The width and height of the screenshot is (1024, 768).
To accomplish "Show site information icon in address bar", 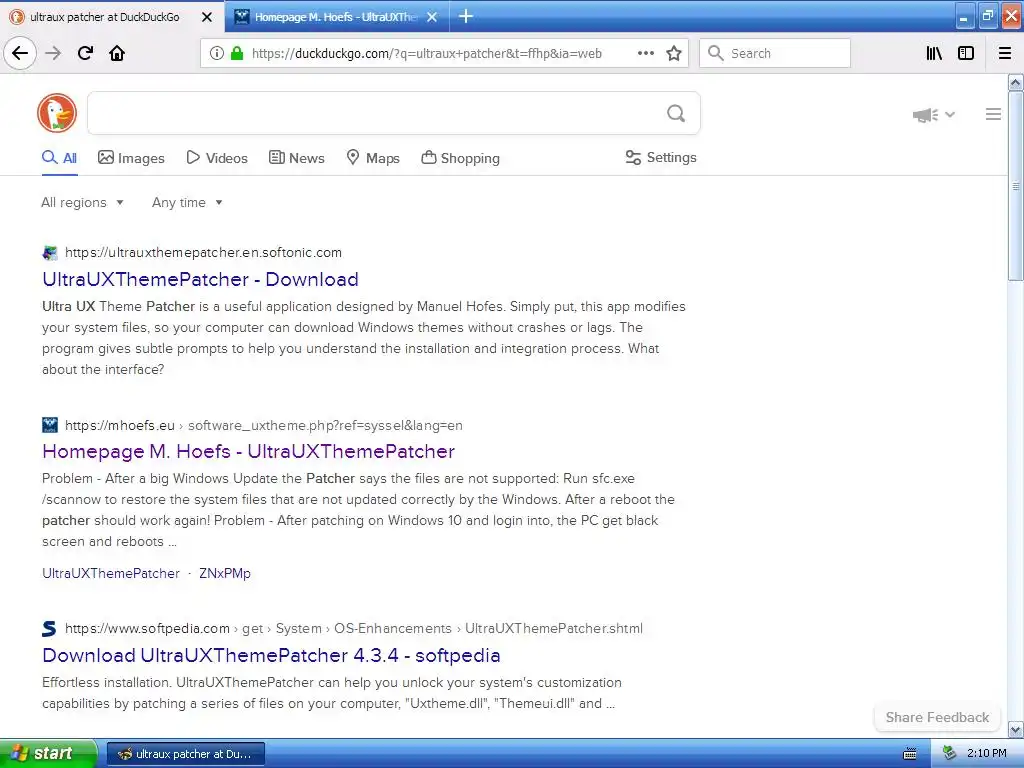I will click(216, 53).
